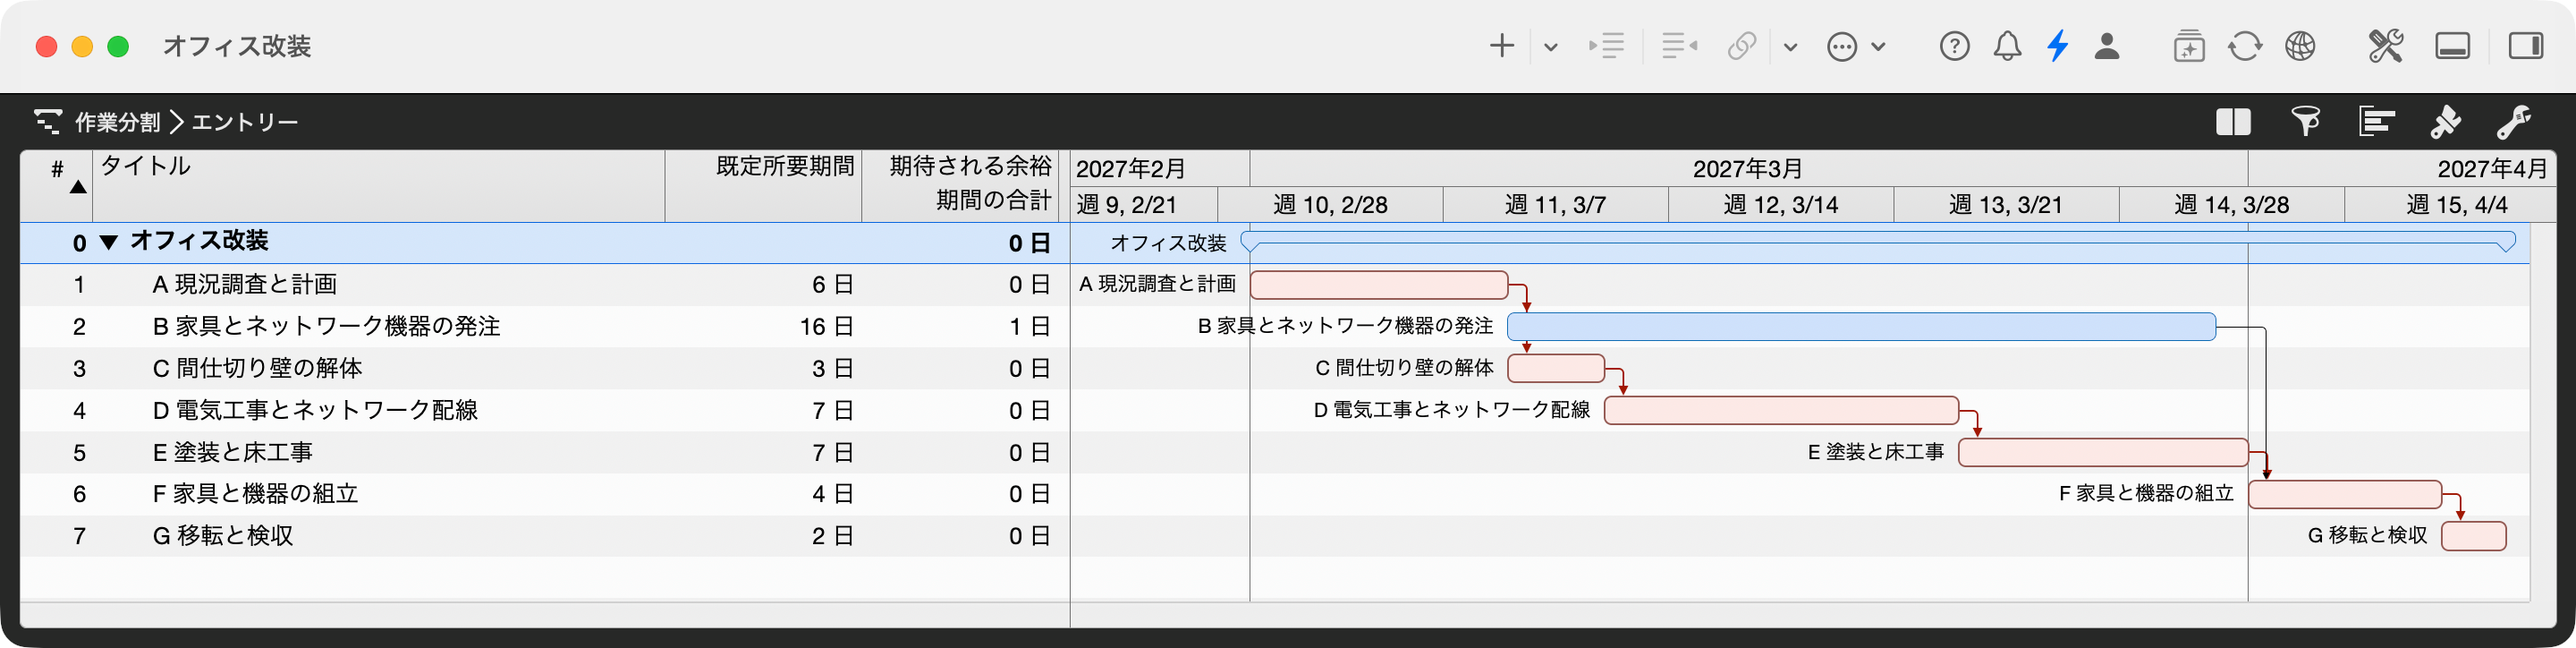The width and height of the screenshot is (2576, 648).
Task: Select row D 電気工事とネットワーク配線
Action: (x=545, y=411)
